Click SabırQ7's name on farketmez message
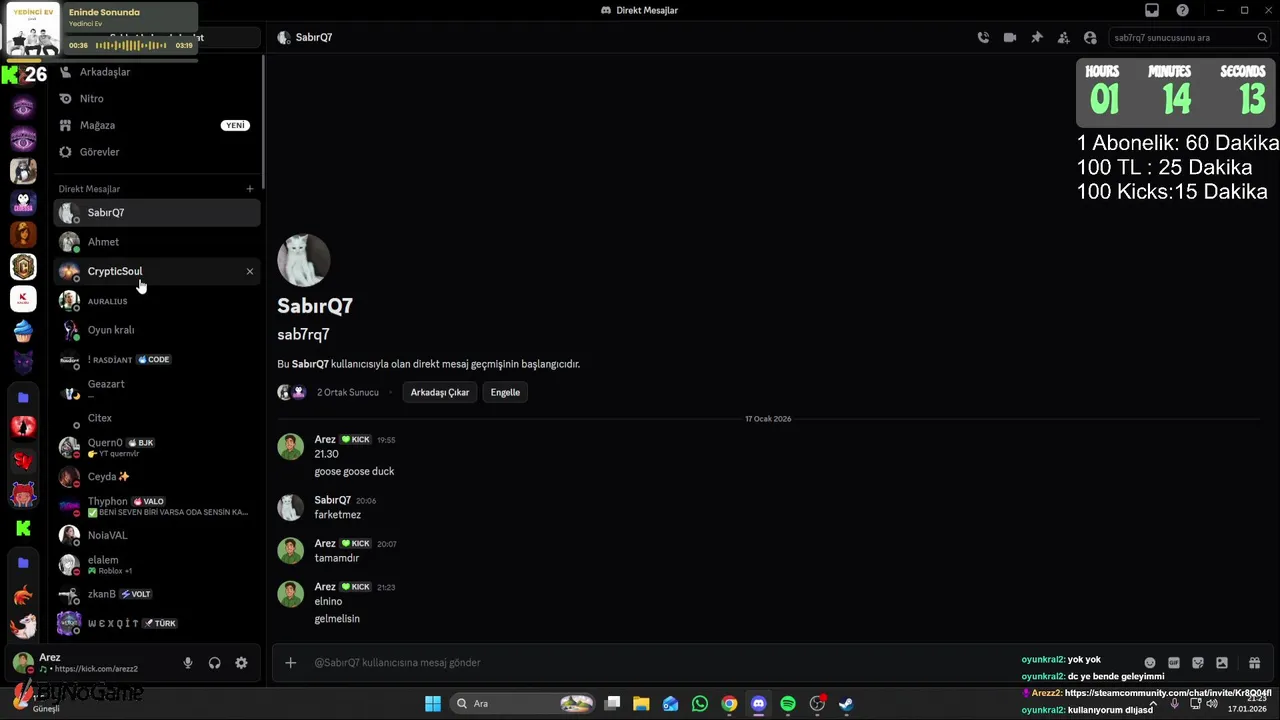Viewport: 1280px width, 720px height. [x=333, y=500]
